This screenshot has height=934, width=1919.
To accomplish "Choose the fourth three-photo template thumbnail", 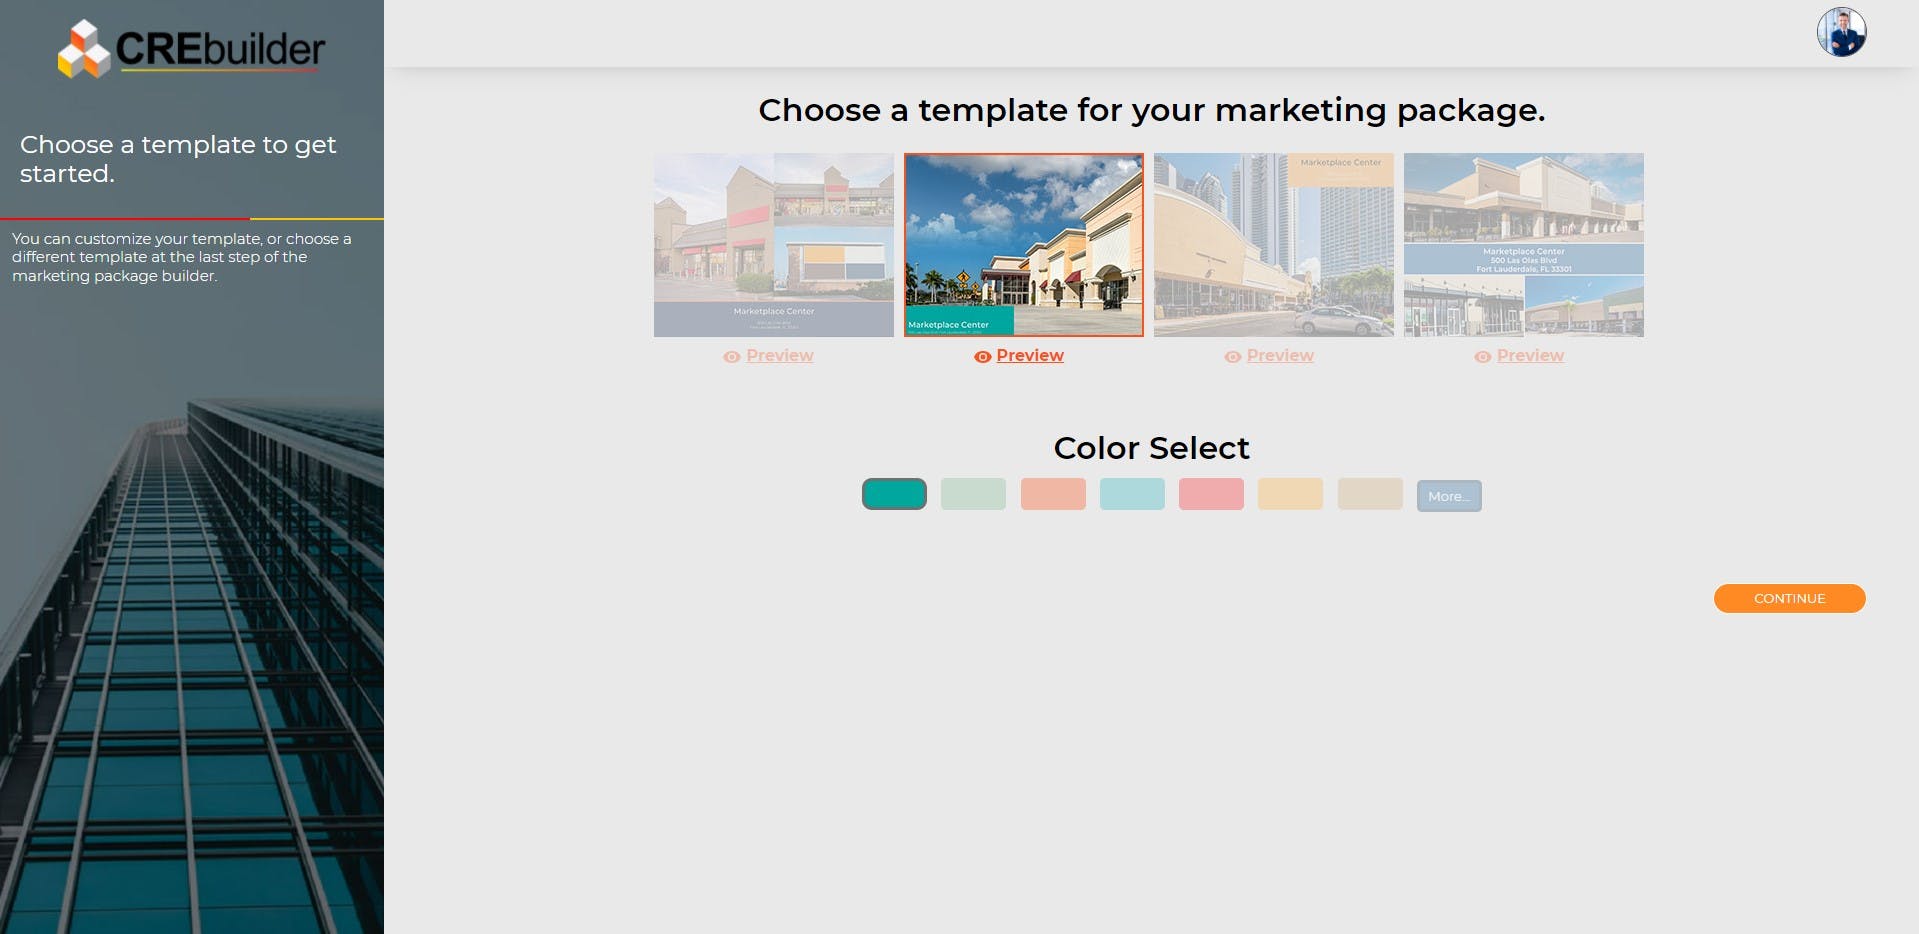I will pos(1523,245).
